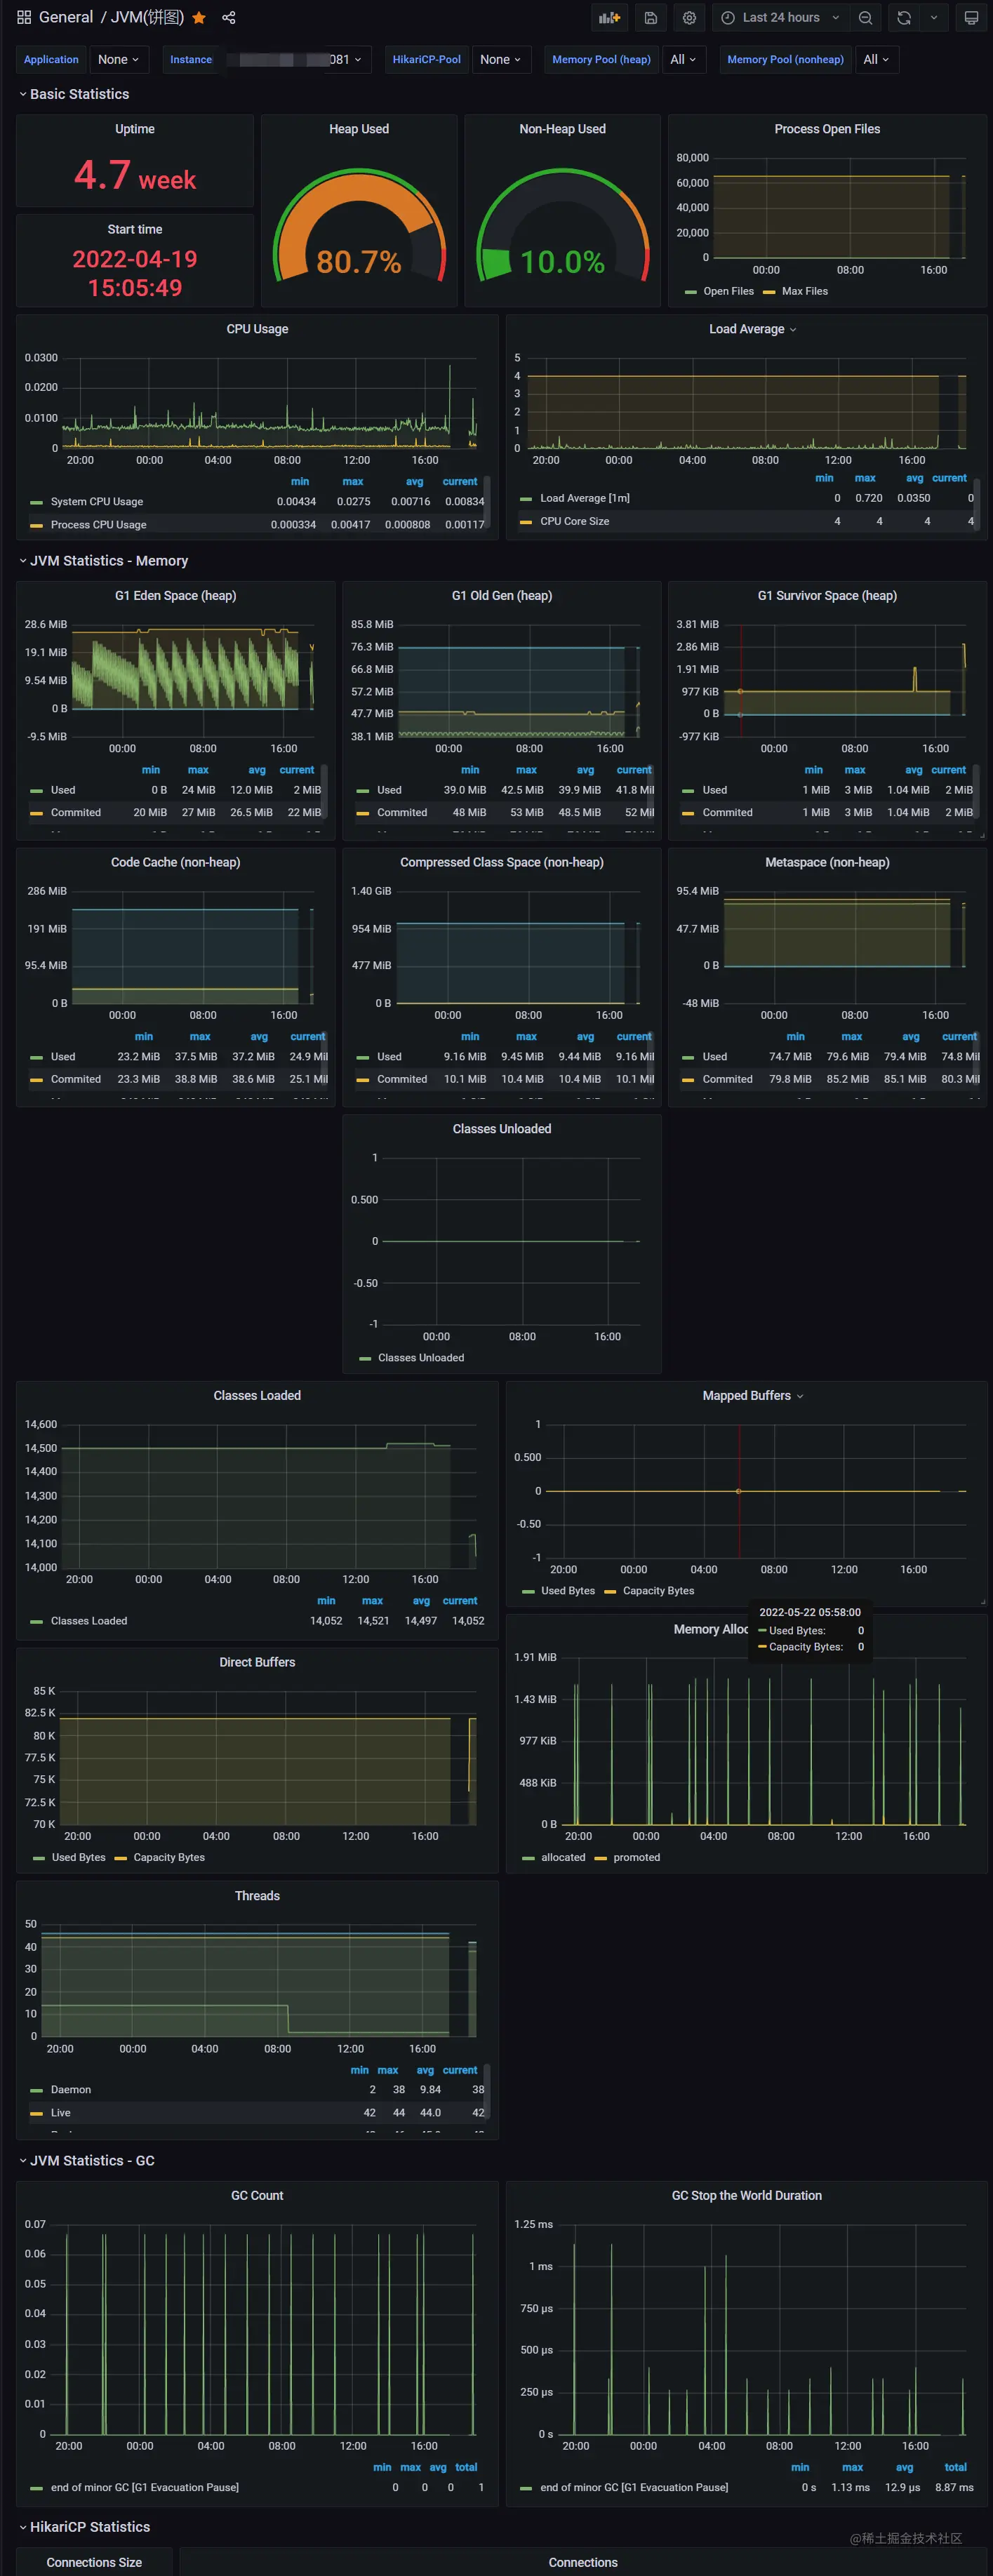Toggle System CPU Usage legend series
The width and height of the screenshot is (993, 2576).
(x=97, y=502)
